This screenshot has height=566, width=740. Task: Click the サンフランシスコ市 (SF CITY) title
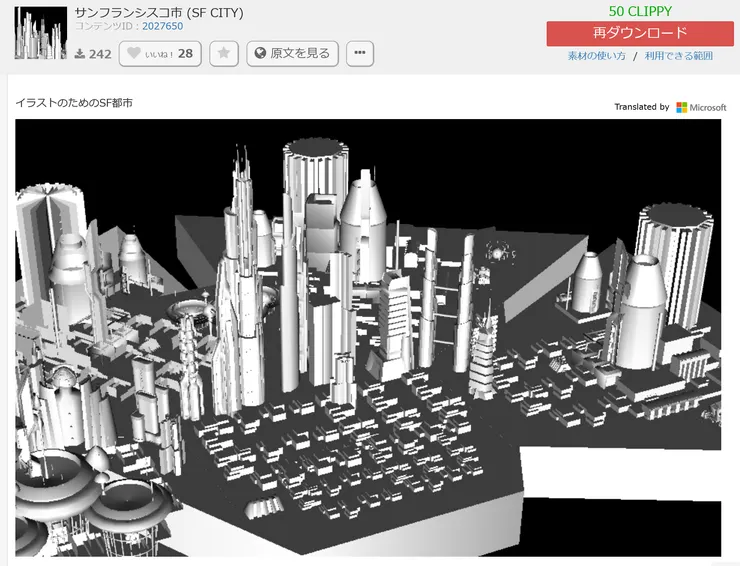click(x=159, y=12)
